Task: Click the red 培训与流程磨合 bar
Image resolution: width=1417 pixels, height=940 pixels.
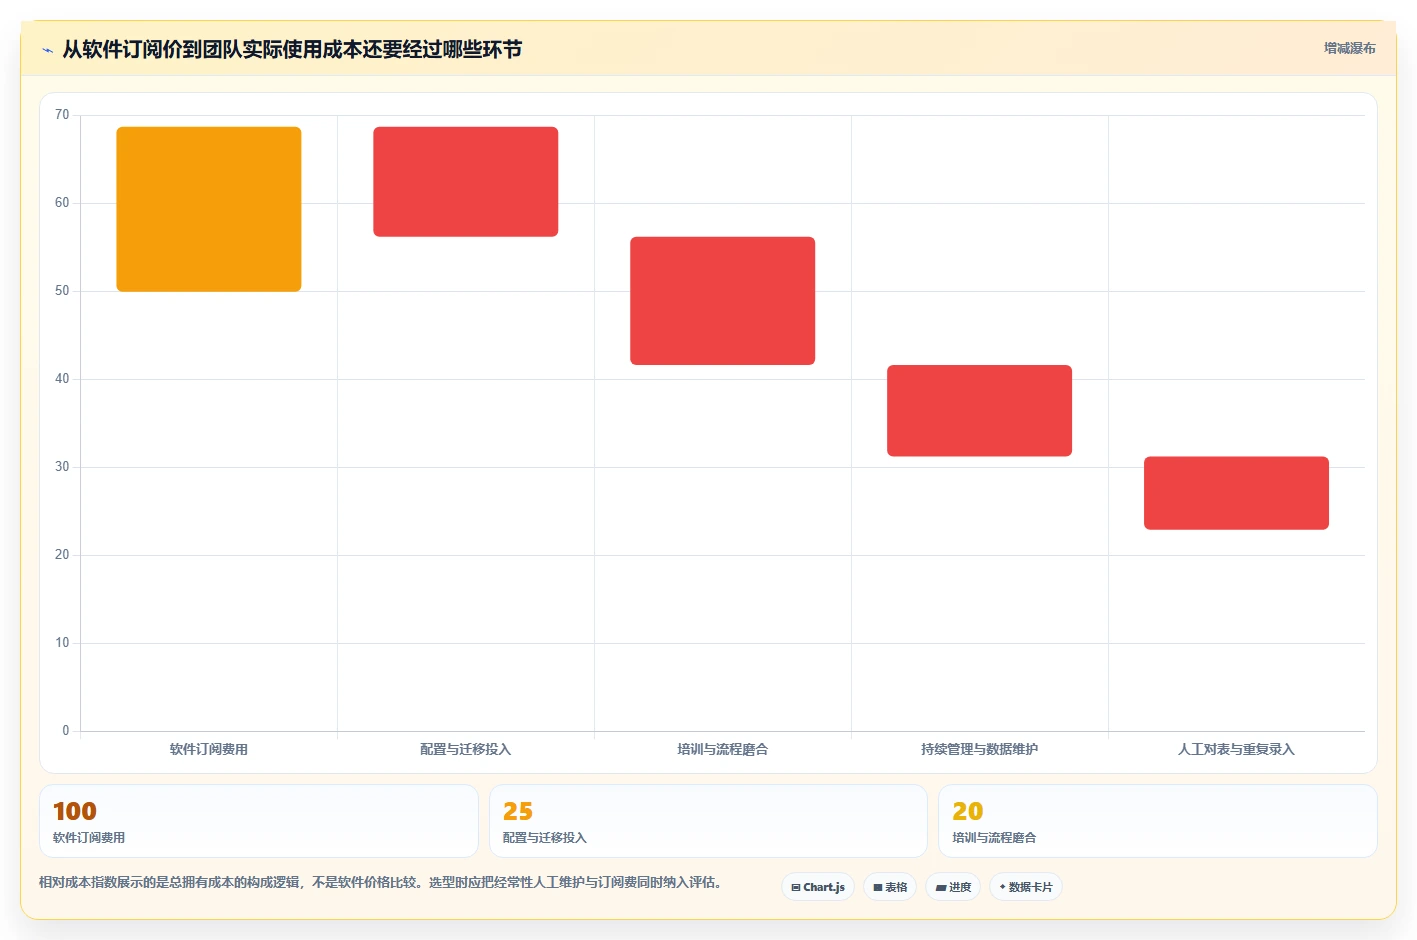Action: (723, 301)
